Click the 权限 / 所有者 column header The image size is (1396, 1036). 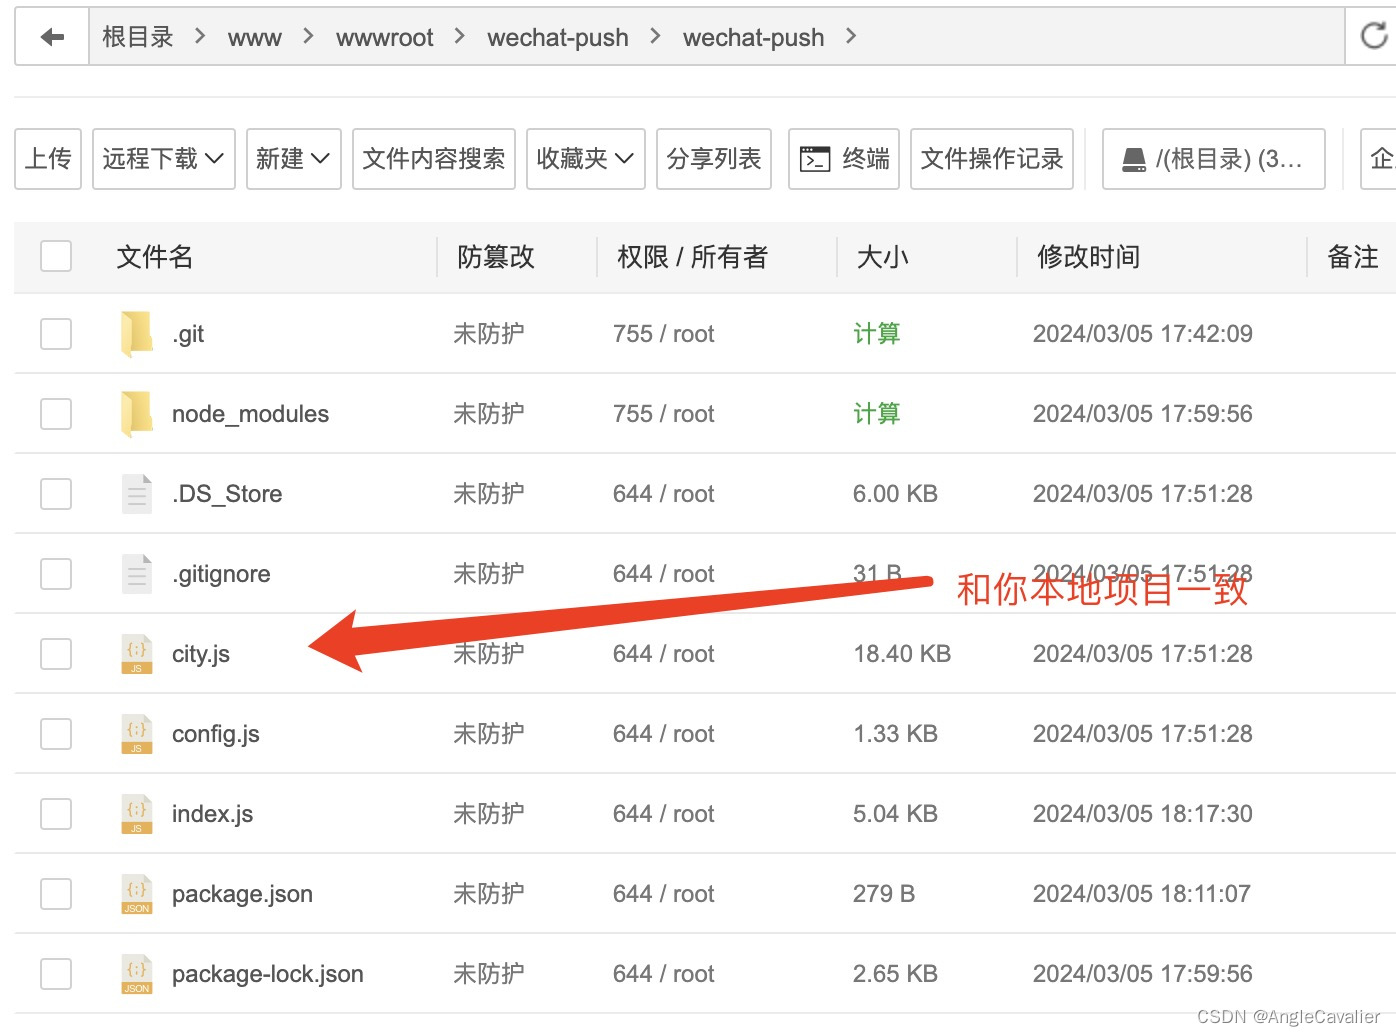[x=692, y=257]
